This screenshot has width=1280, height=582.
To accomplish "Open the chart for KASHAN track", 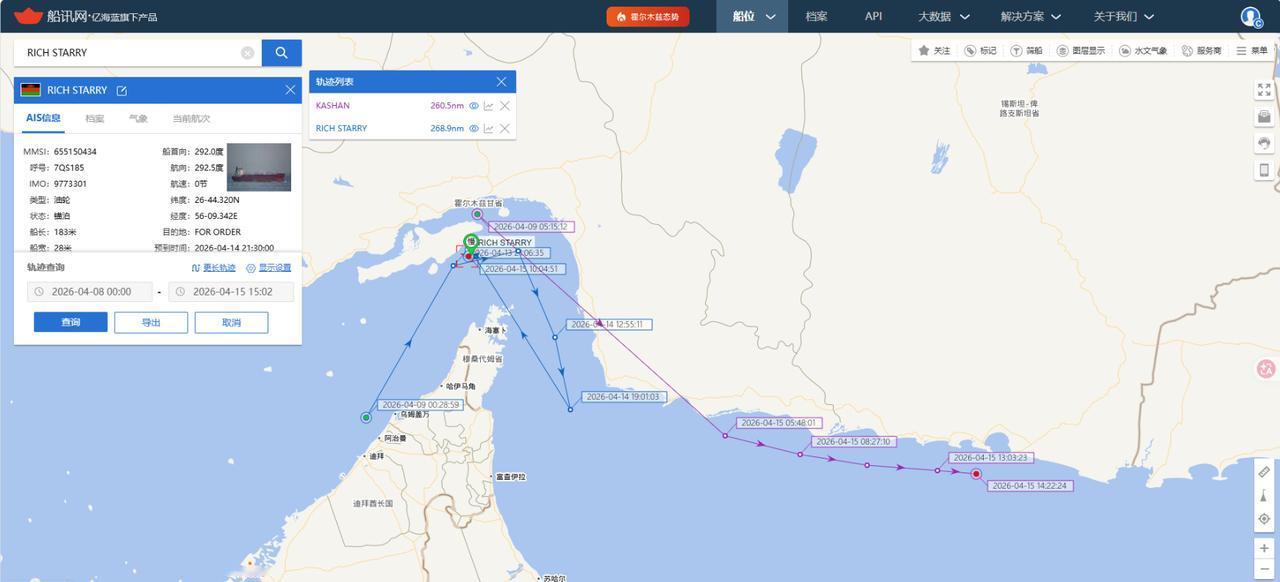I will point(489,105).
